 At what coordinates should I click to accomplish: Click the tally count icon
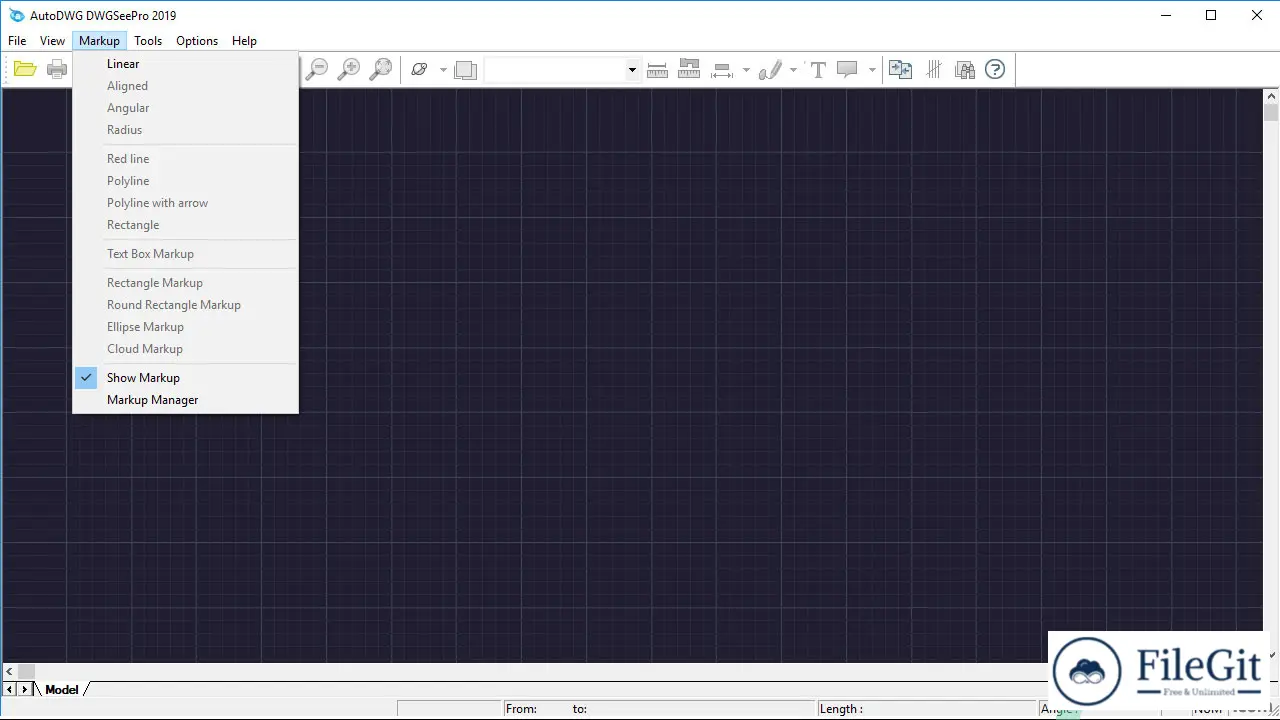tap(934, 69)
